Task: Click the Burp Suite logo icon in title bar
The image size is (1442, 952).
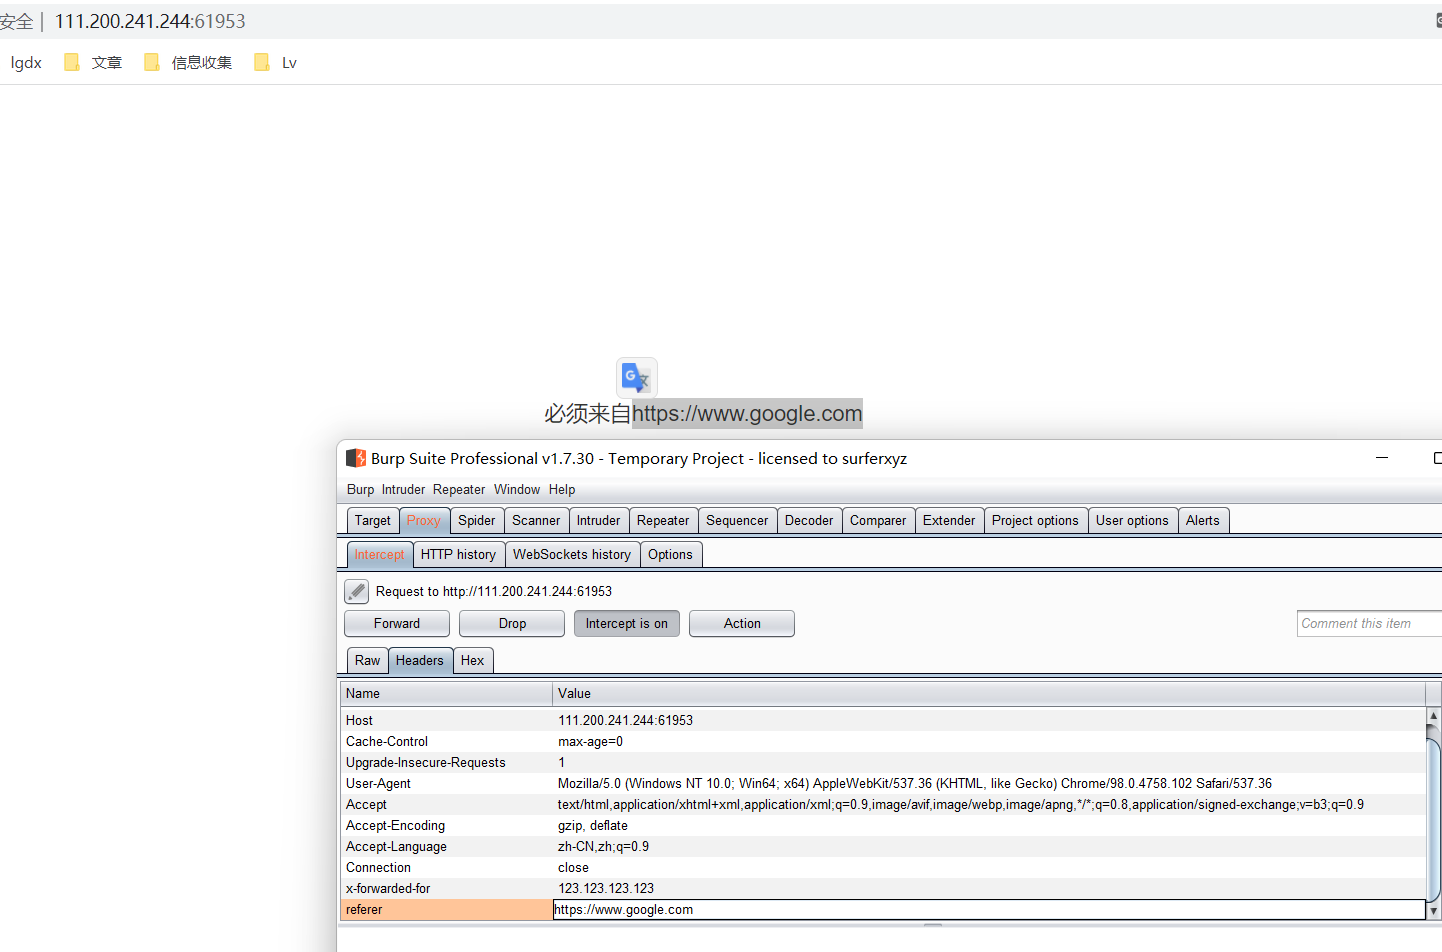Action: click(x=356, y=458)
